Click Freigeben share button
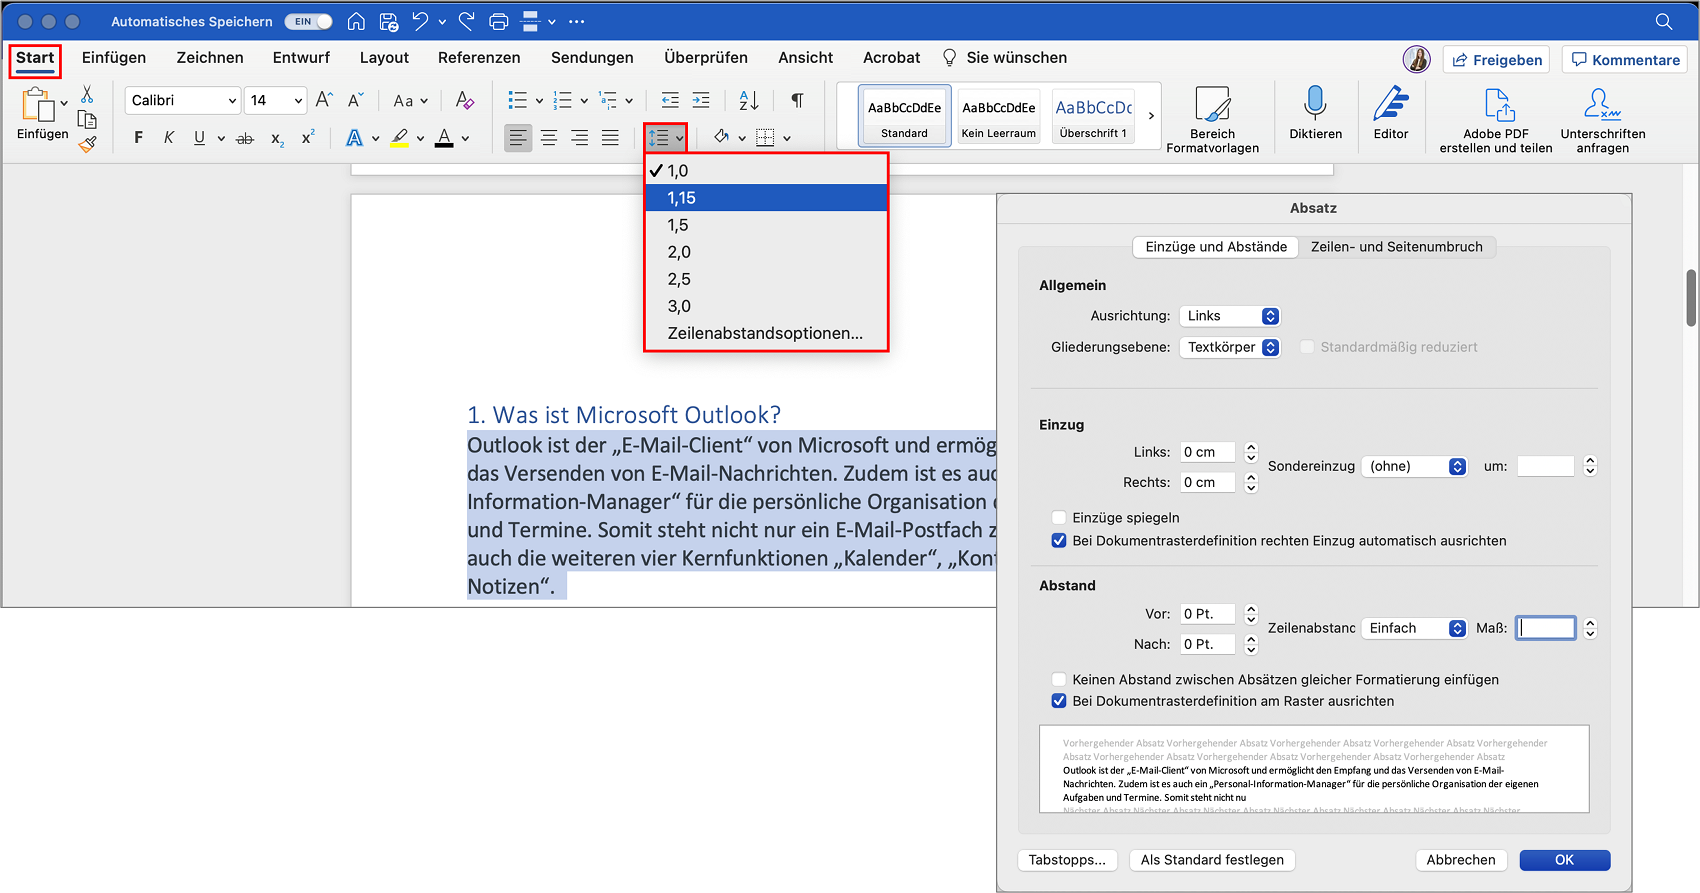1700x893 pixels. point(1496,60)
